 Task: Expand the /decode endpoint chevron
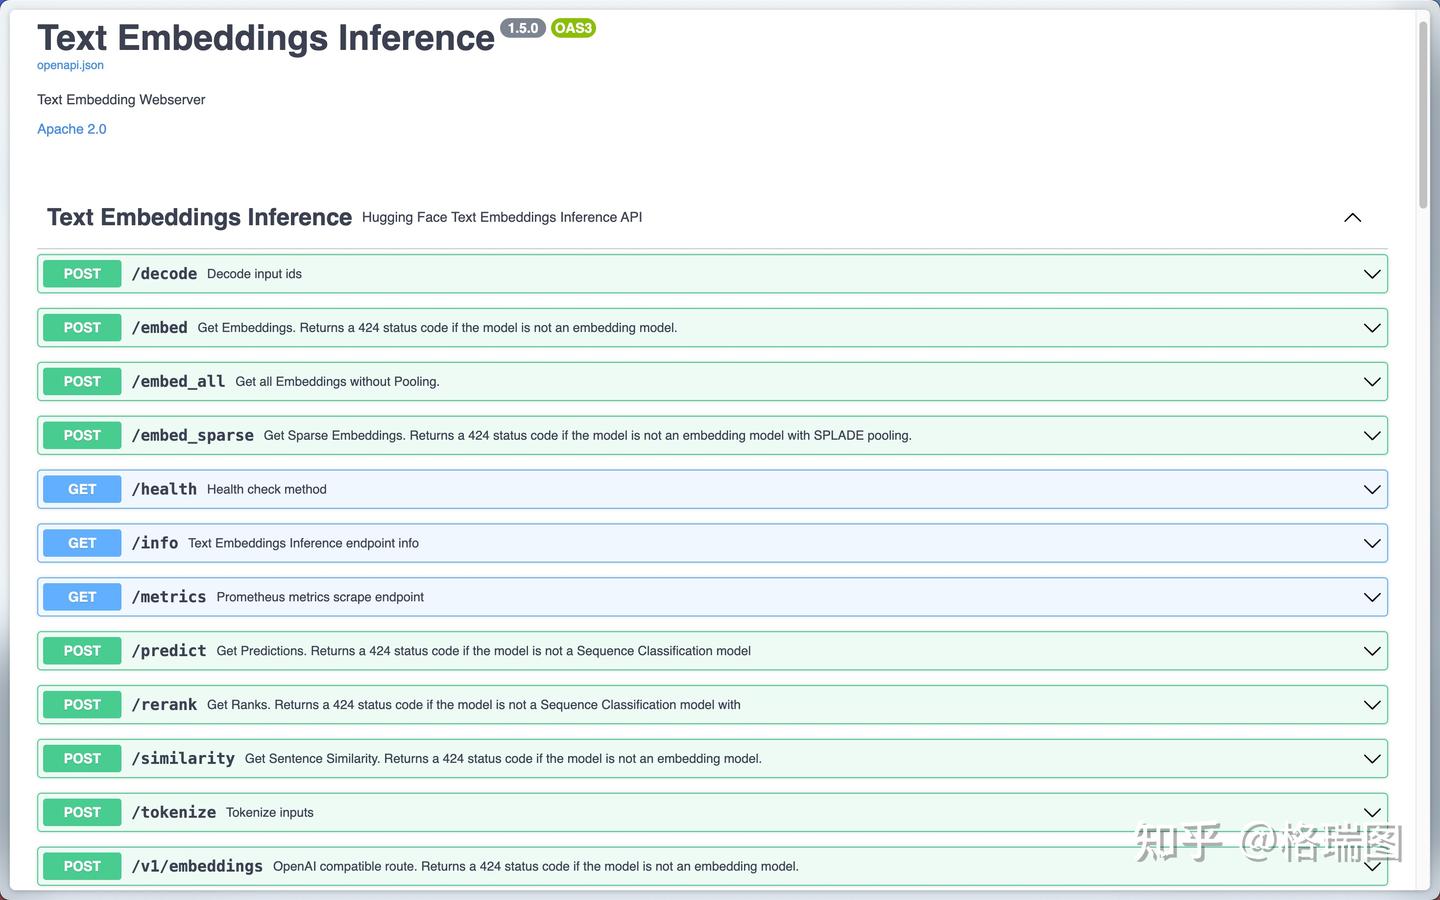click(1372, 274)
